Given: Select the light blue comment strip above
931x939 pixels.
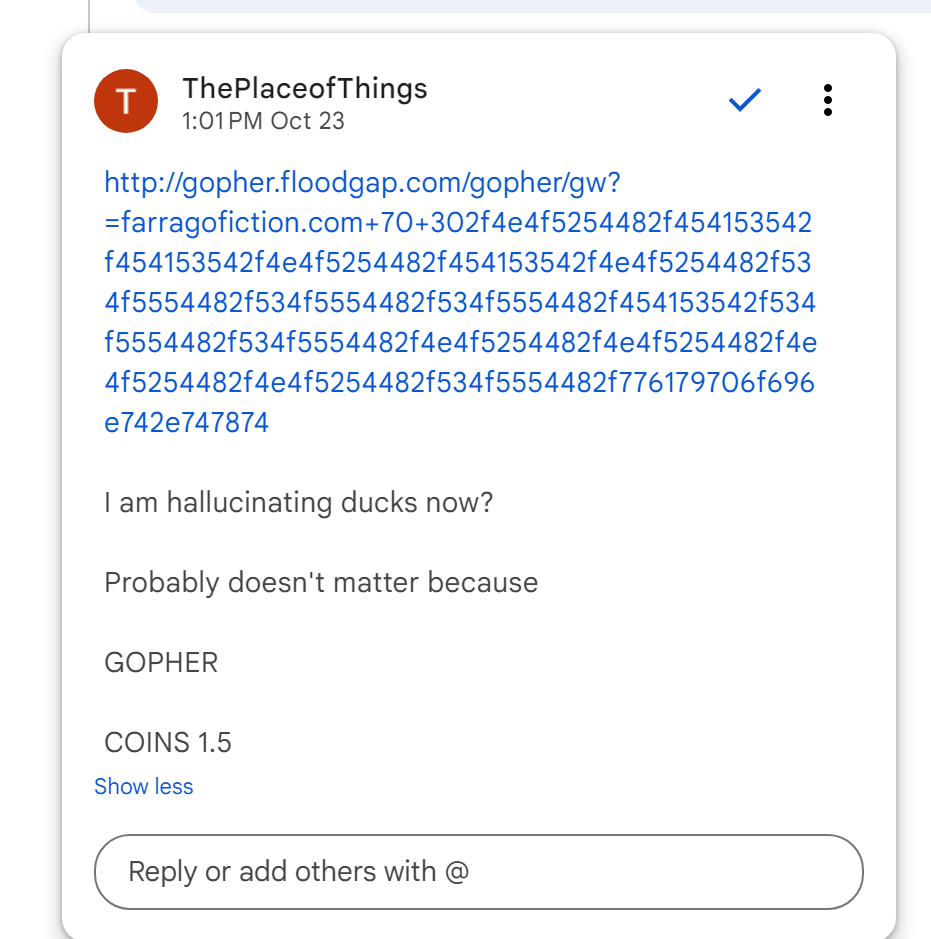Looking at the screenshot, I should (530, 6).
